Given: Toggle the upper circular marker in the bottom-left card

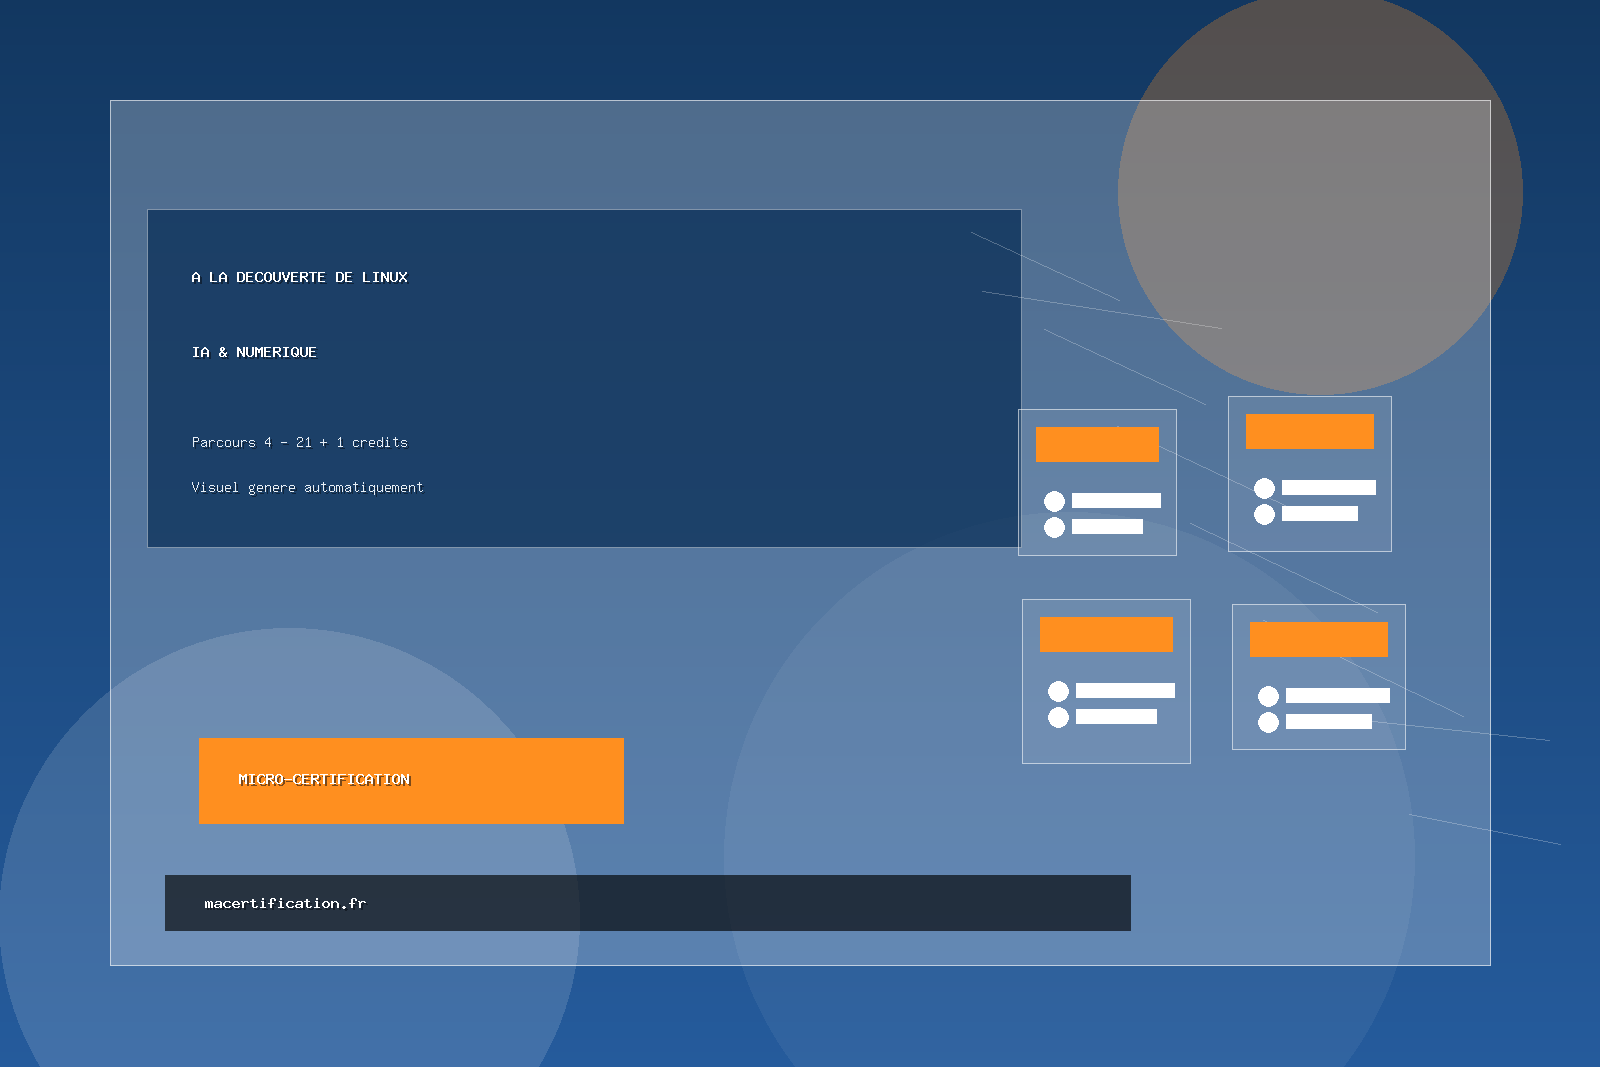Looking at the screenshot, I should [1057, 690].
